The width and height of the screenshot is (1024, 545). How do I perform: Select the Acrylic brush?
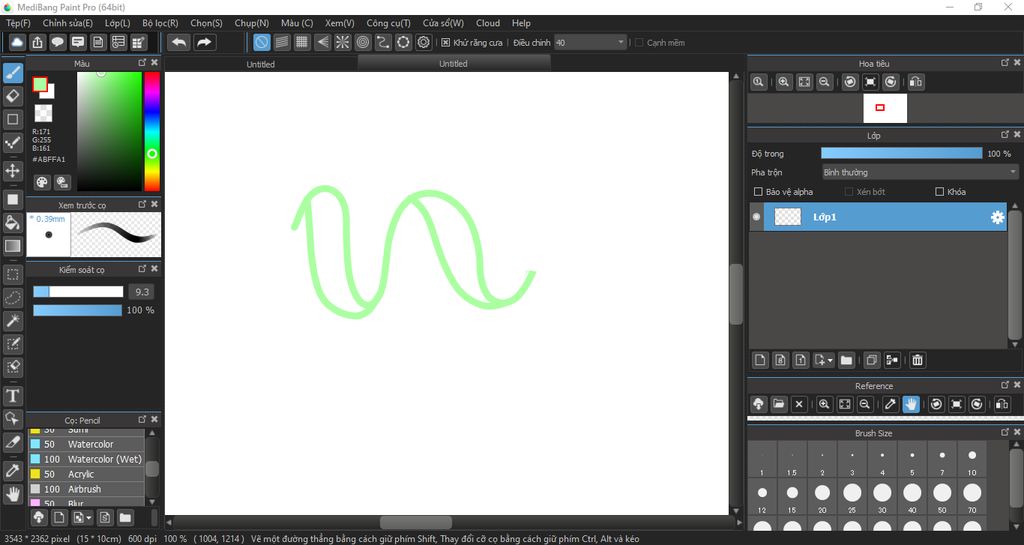[x=86, y=474]
